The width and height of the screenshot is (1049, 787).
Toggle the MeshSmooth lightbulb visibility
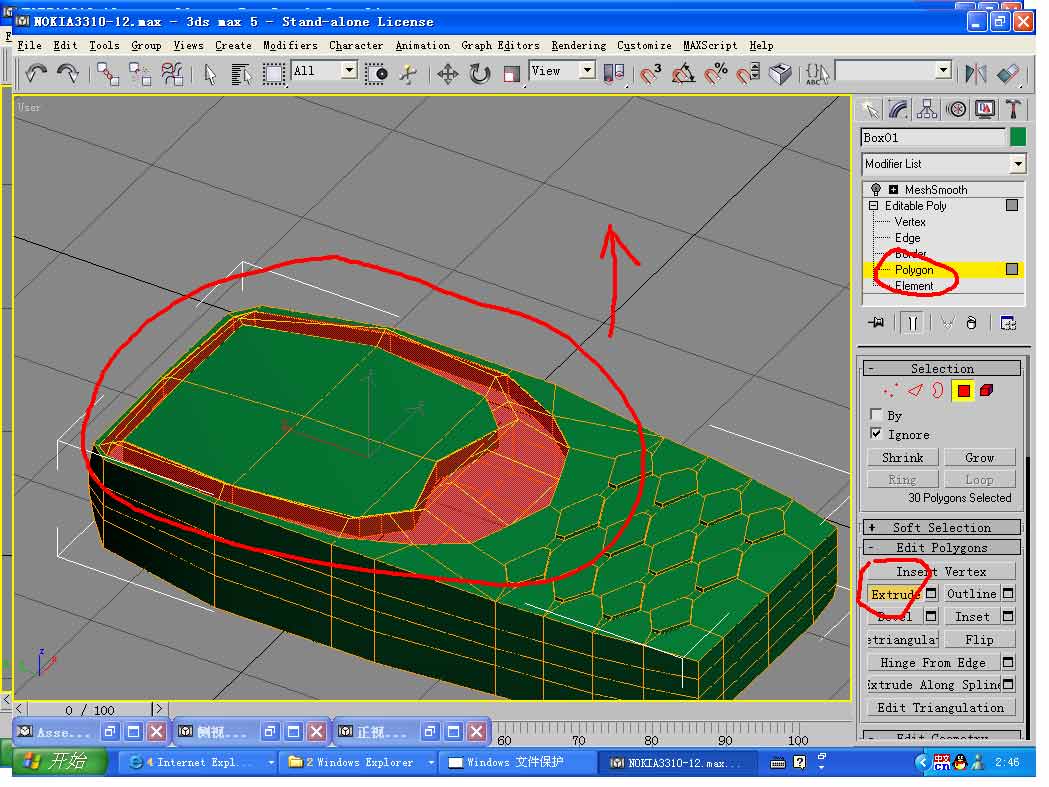point(876,190)
